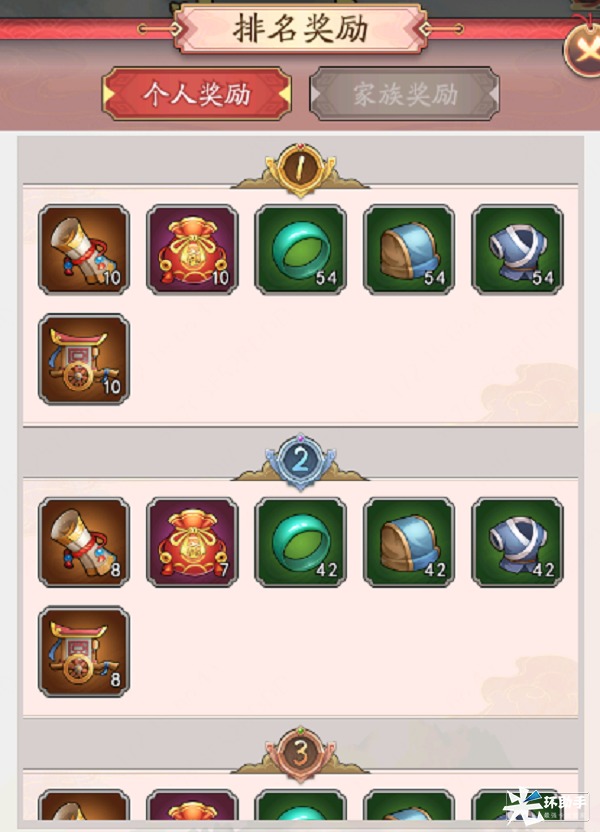The height and width of the screenshot is (832, 600).
Task: Tap the rank 1 scroll reward icon
Action: coord(84,249)
